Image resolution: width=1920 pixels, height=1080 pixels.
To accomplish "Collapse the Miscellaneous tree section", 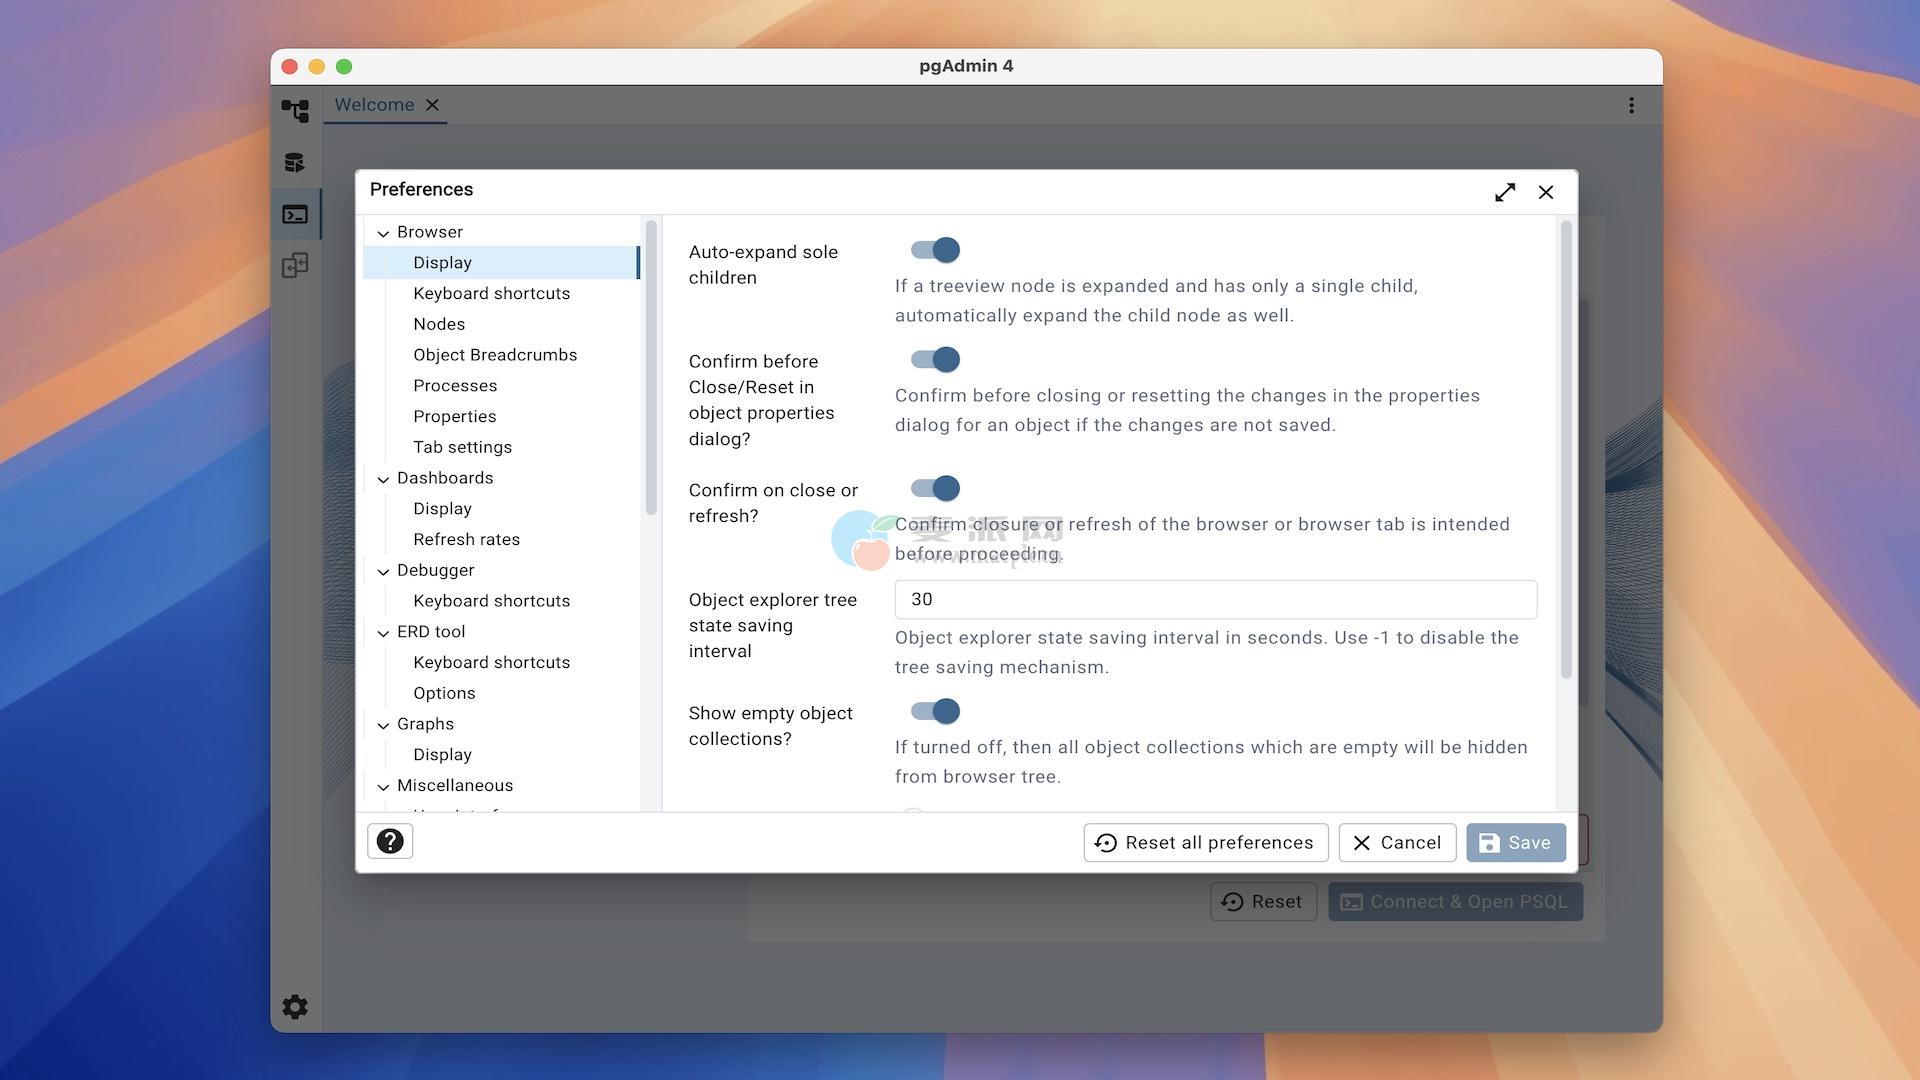I will click(383, 787).
